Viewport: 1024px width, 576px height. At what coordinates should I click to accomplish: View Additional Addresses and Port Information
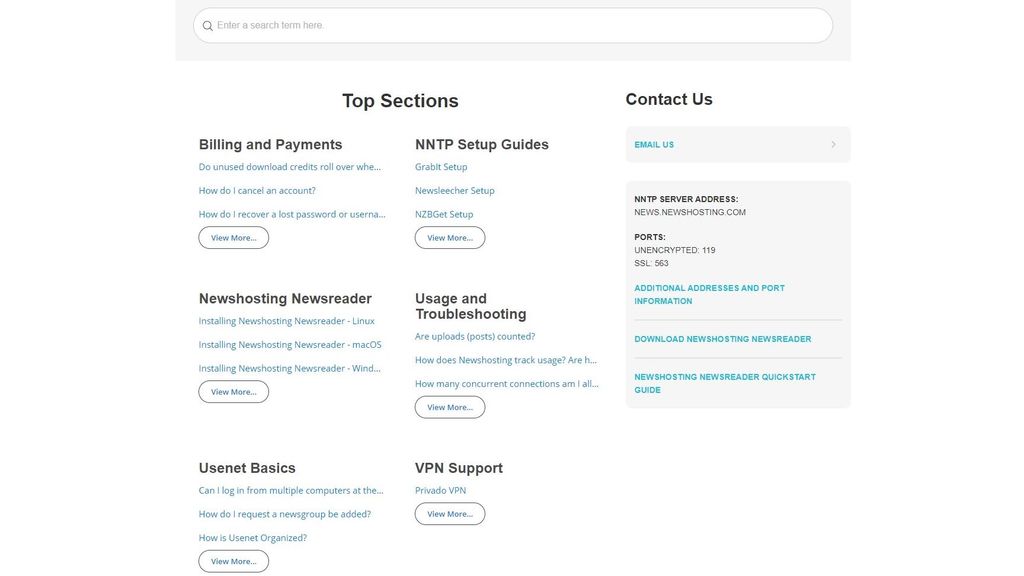pos(708,293)
